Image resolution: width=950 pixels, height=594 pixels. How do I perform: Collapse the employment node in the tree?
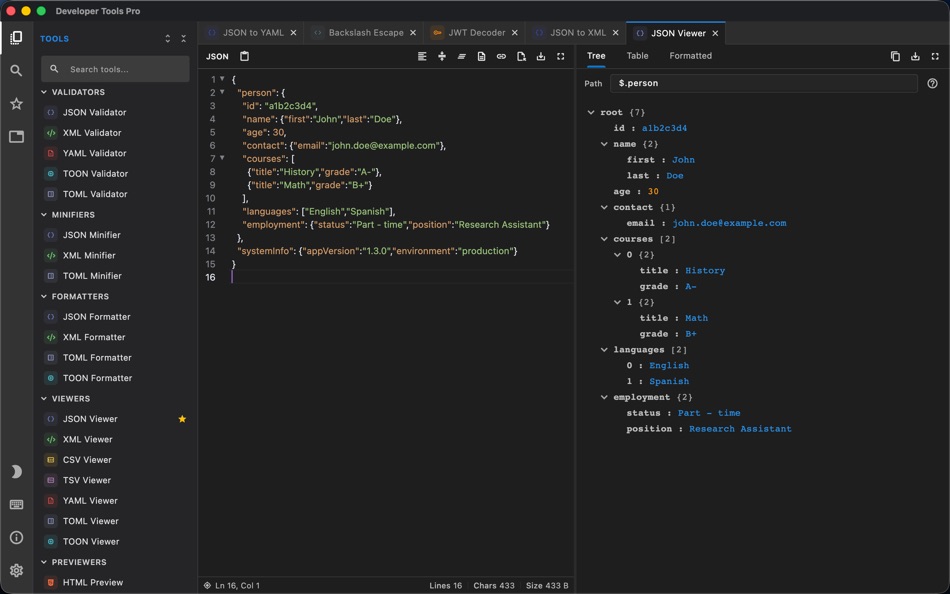[x=602, y=397]
